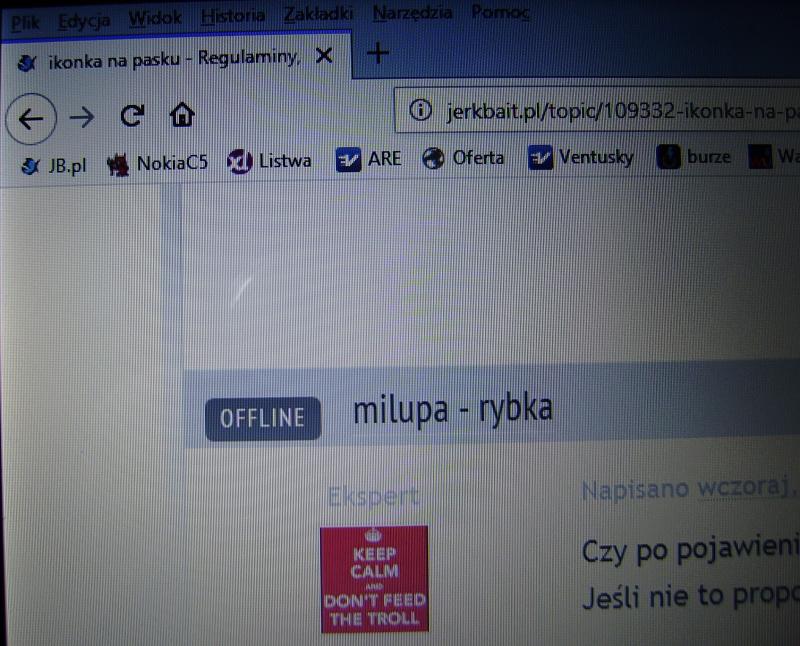
Task: Close the 'ikonka na pasku' tab
Action: pyautogui.click(x=324, y=57)
